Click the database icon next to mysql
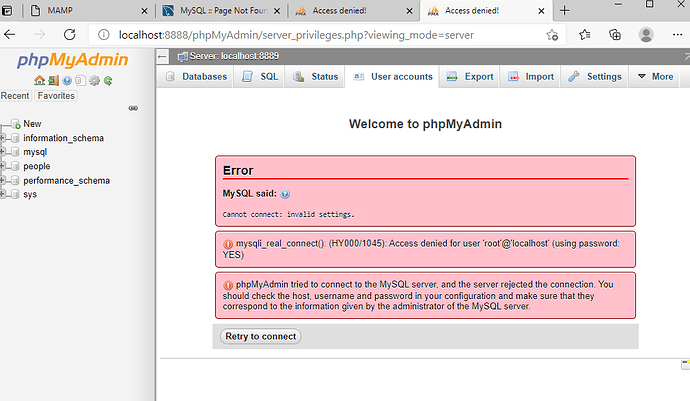Screen dimensions: 690x401 pyautogui.click(x=15, y=152)
